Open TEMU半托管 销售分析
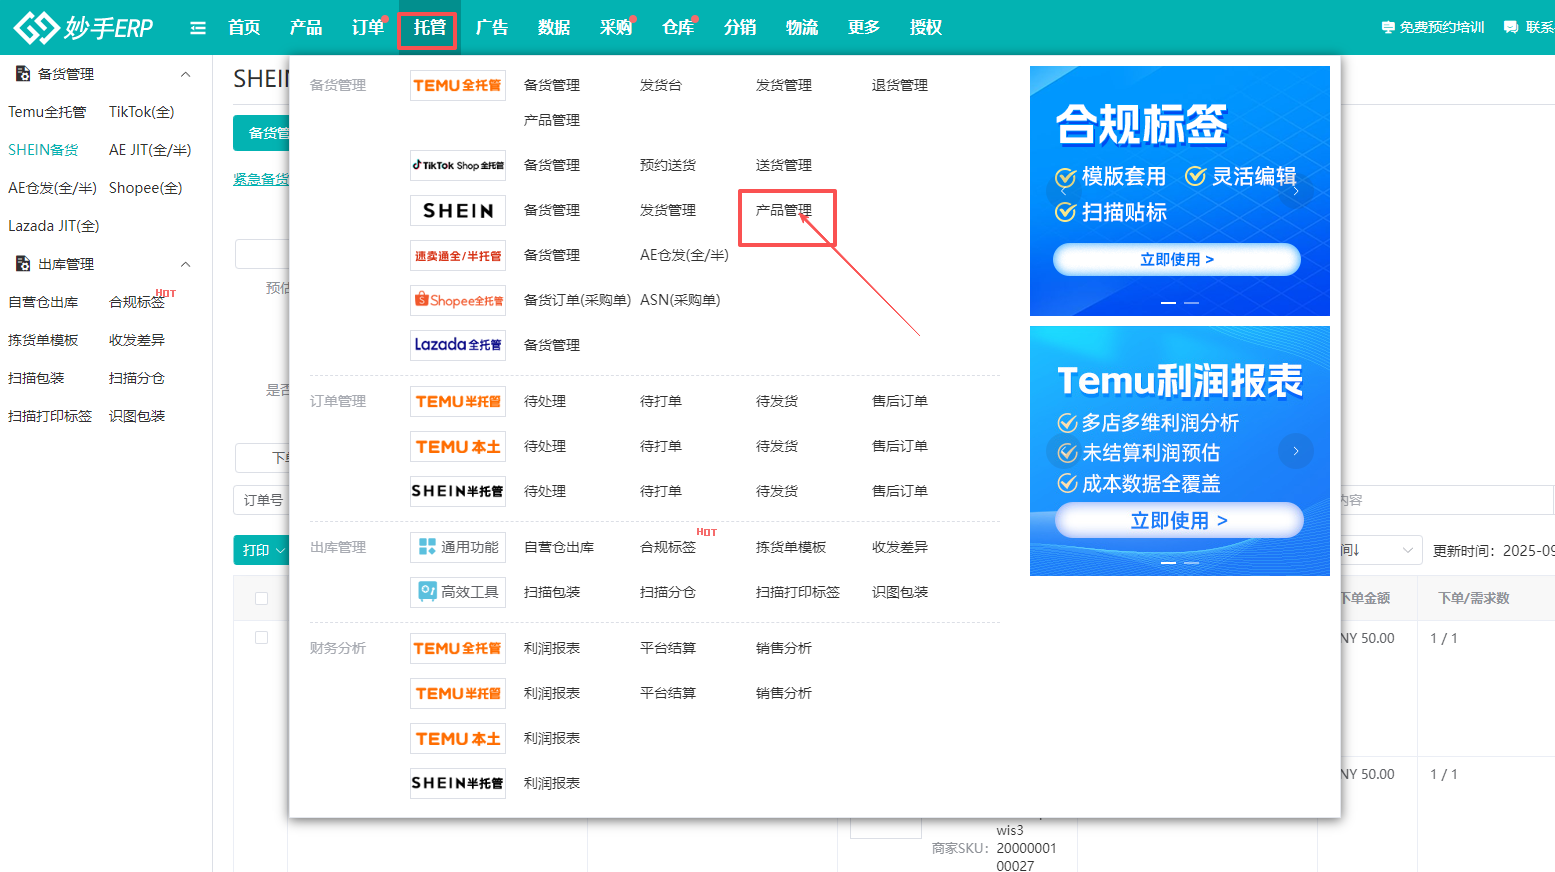1555x872 pixels. 784,693
